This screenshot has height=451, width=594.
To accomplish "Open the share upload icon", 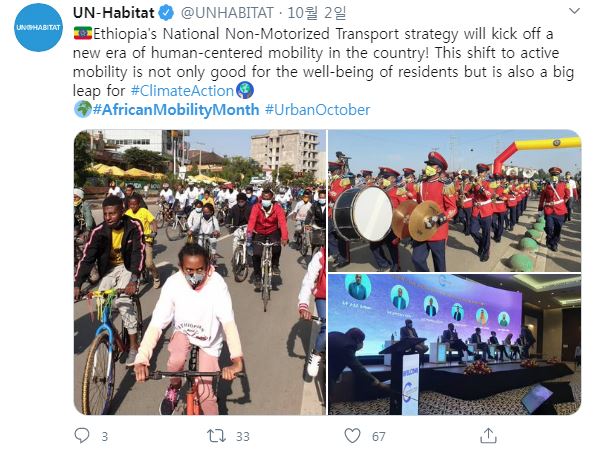I will point(488,435).
